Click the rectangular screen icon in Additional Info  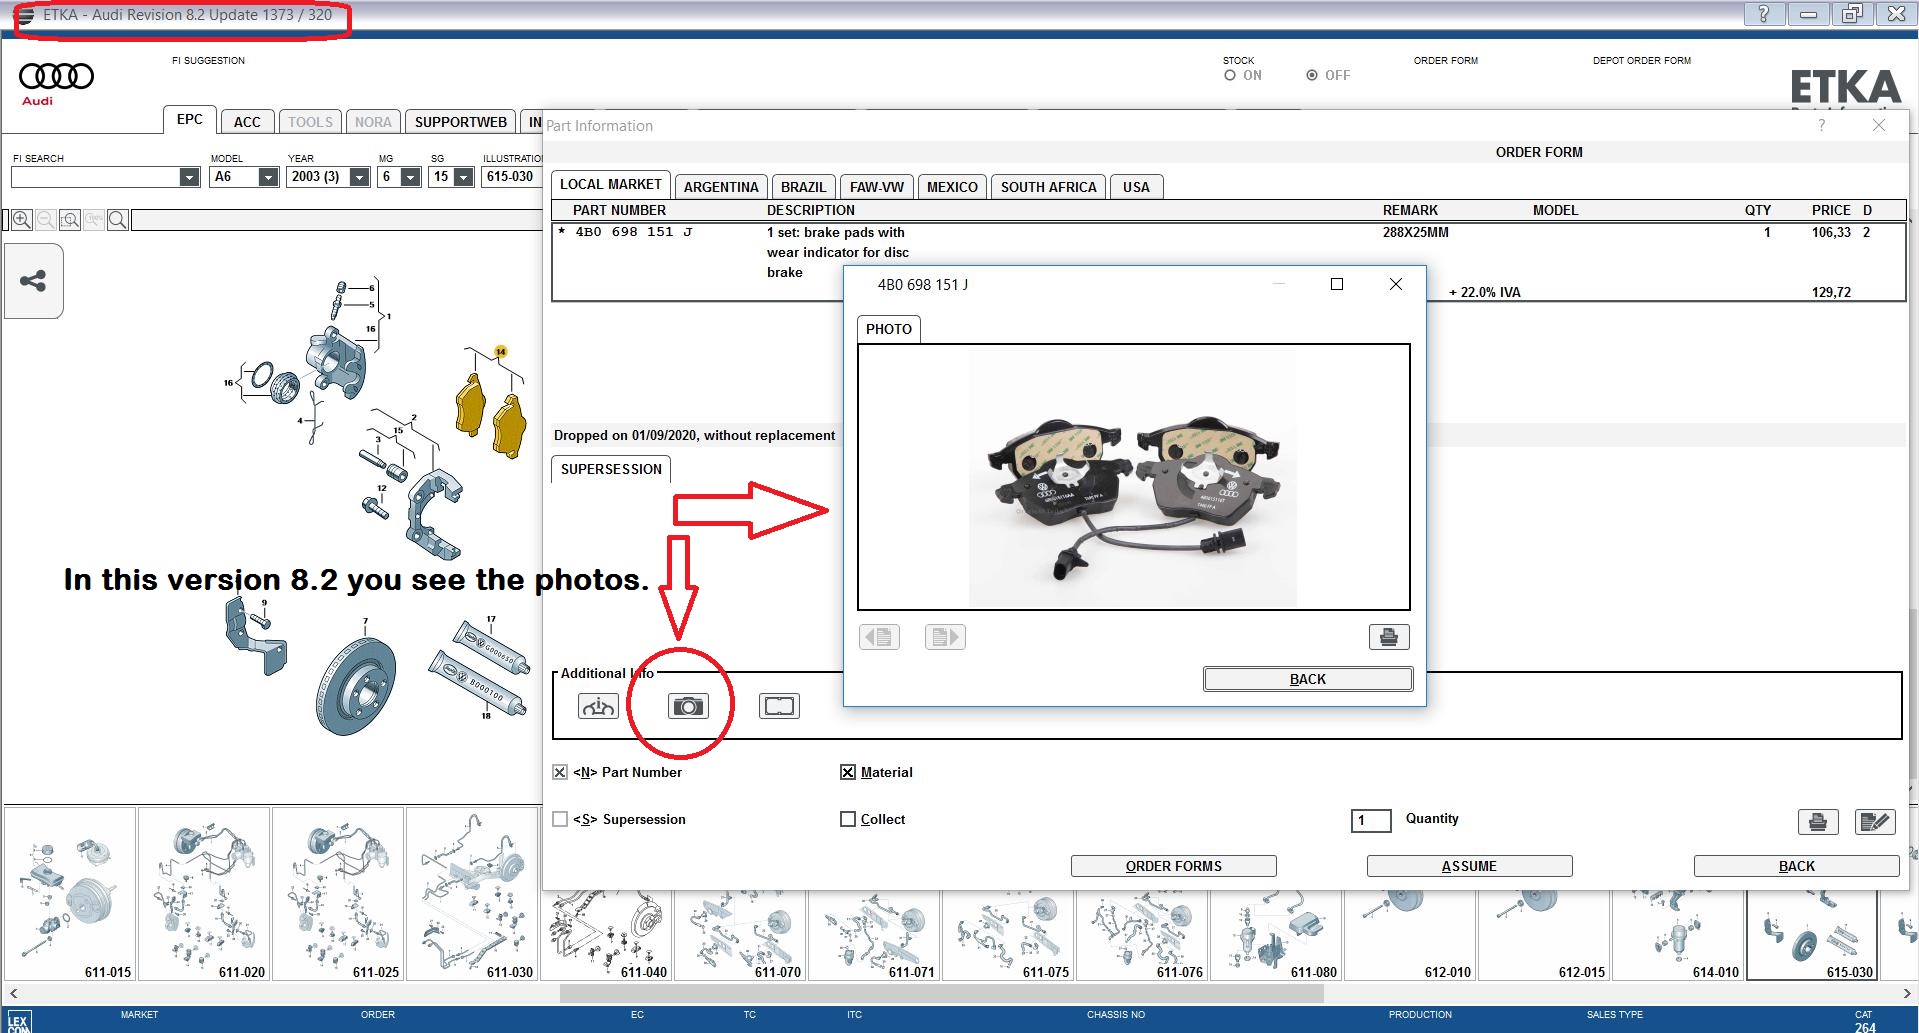point(779,706)
